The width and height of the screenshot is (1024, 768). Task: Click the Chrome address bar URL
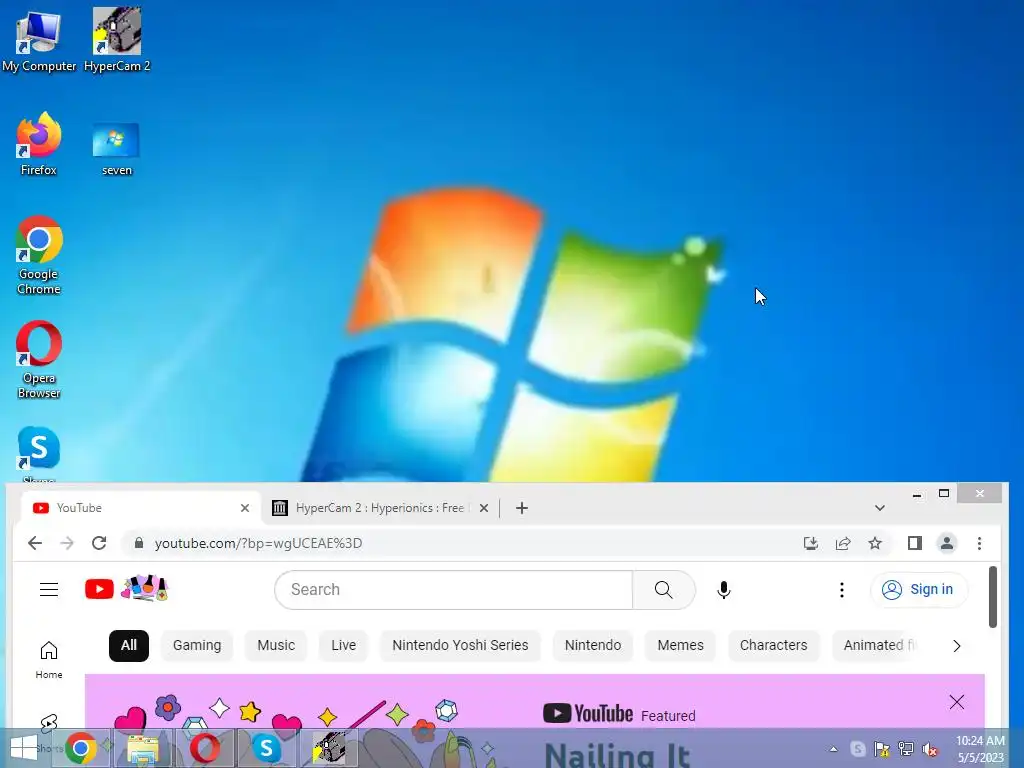pos(258,543)
